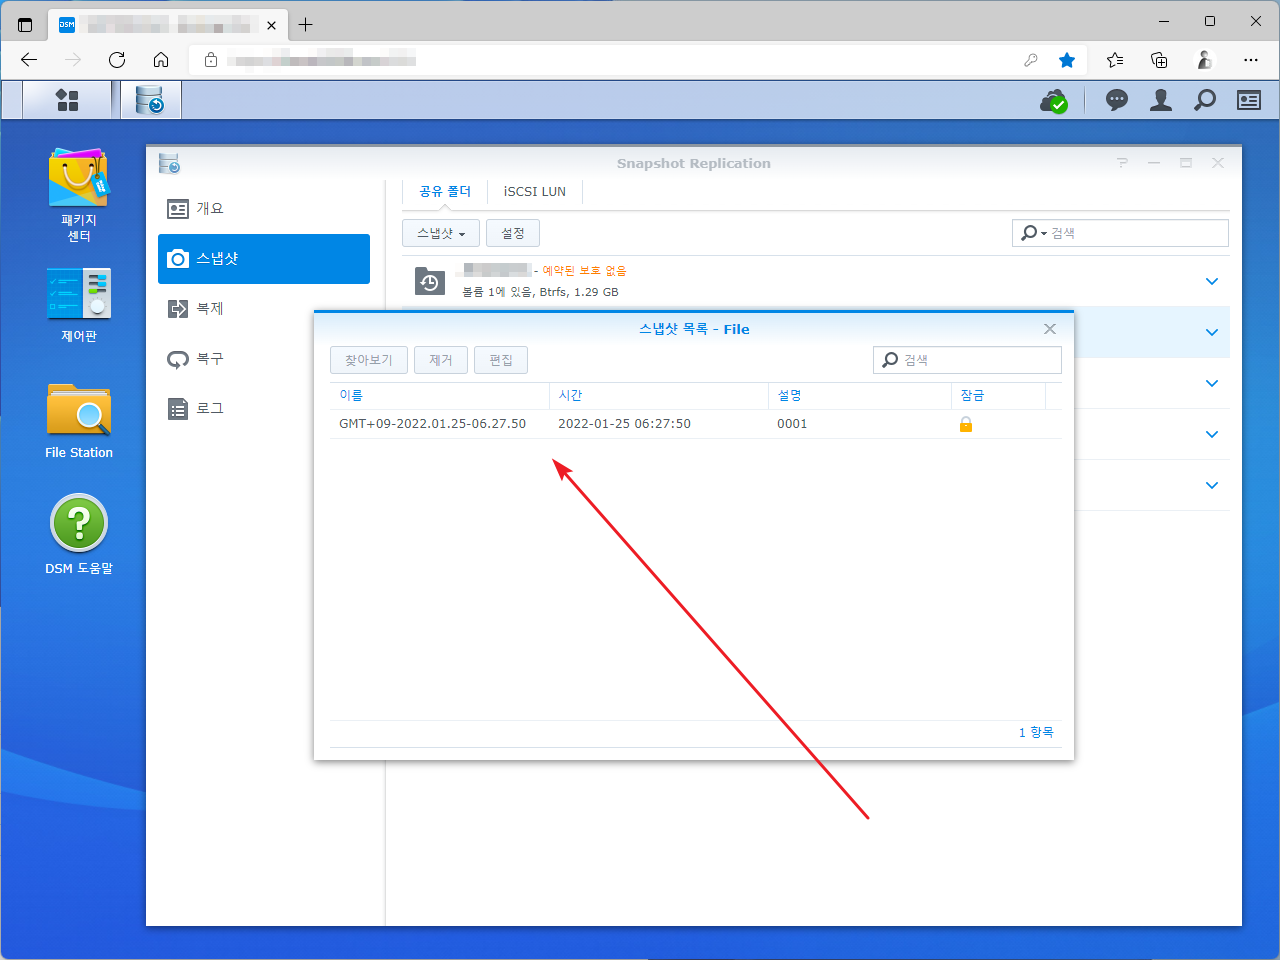
Task: Go to browser home page
Action: click(x=161, y=60)
